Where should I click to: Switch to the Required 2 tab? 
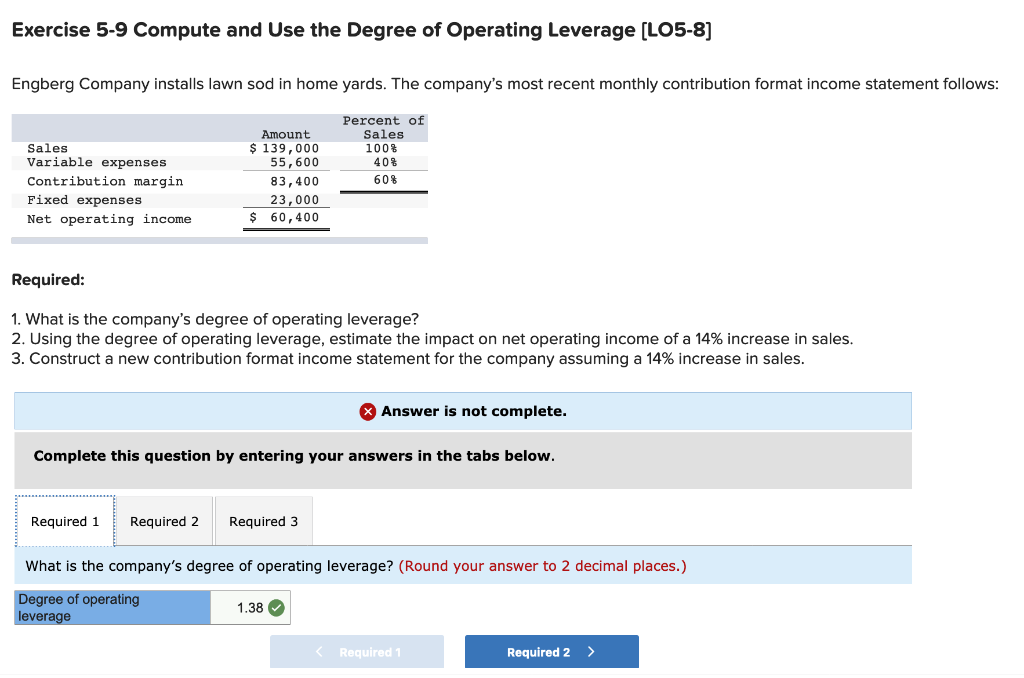(163, 520)
